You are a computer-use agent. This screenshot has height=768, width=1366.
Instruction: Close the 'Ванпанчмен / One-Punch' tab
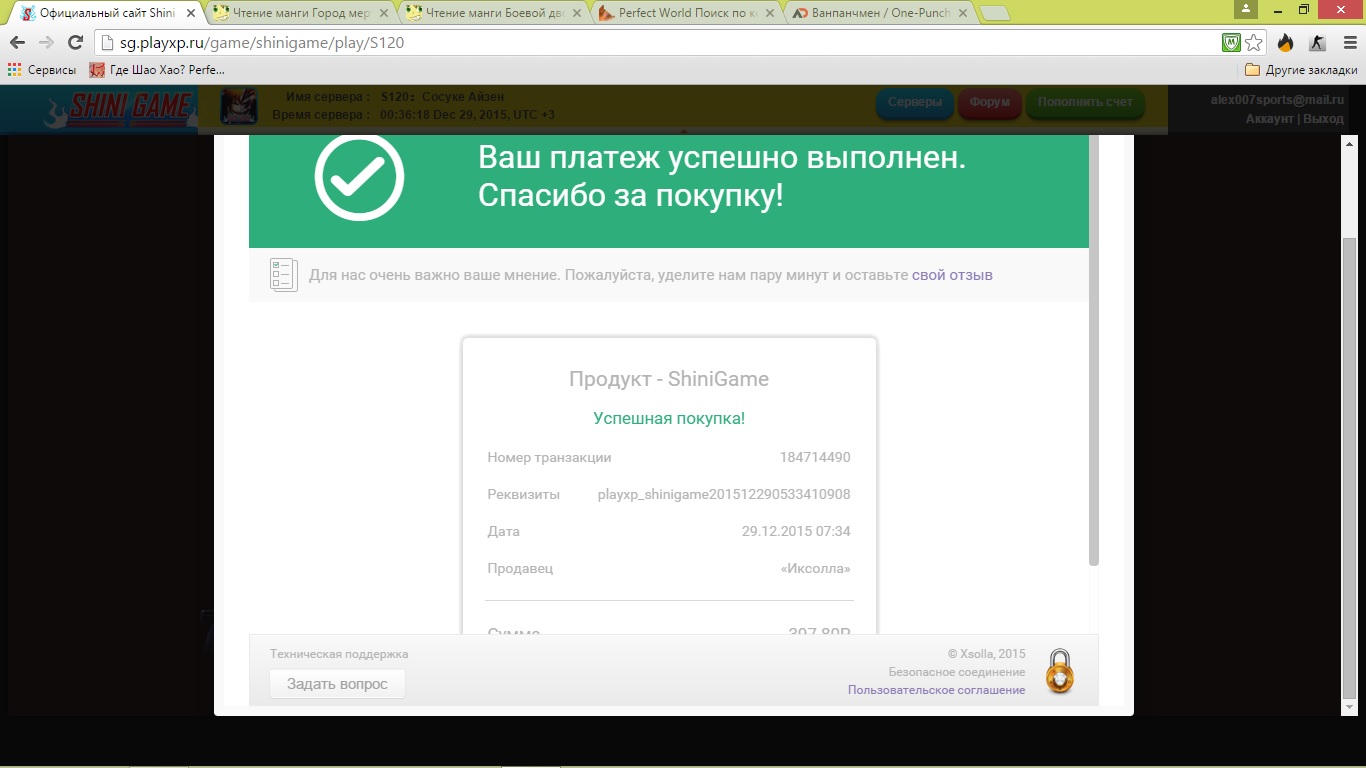point(962,14)
